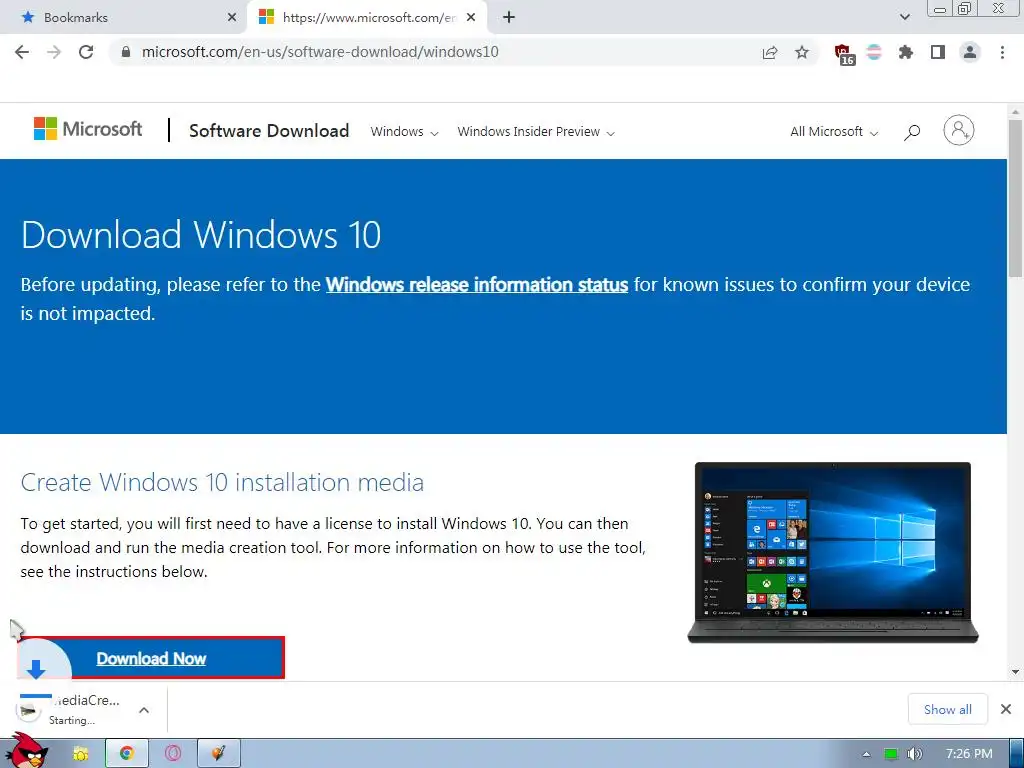Click the browser forward arrow

tap(54, 52)
